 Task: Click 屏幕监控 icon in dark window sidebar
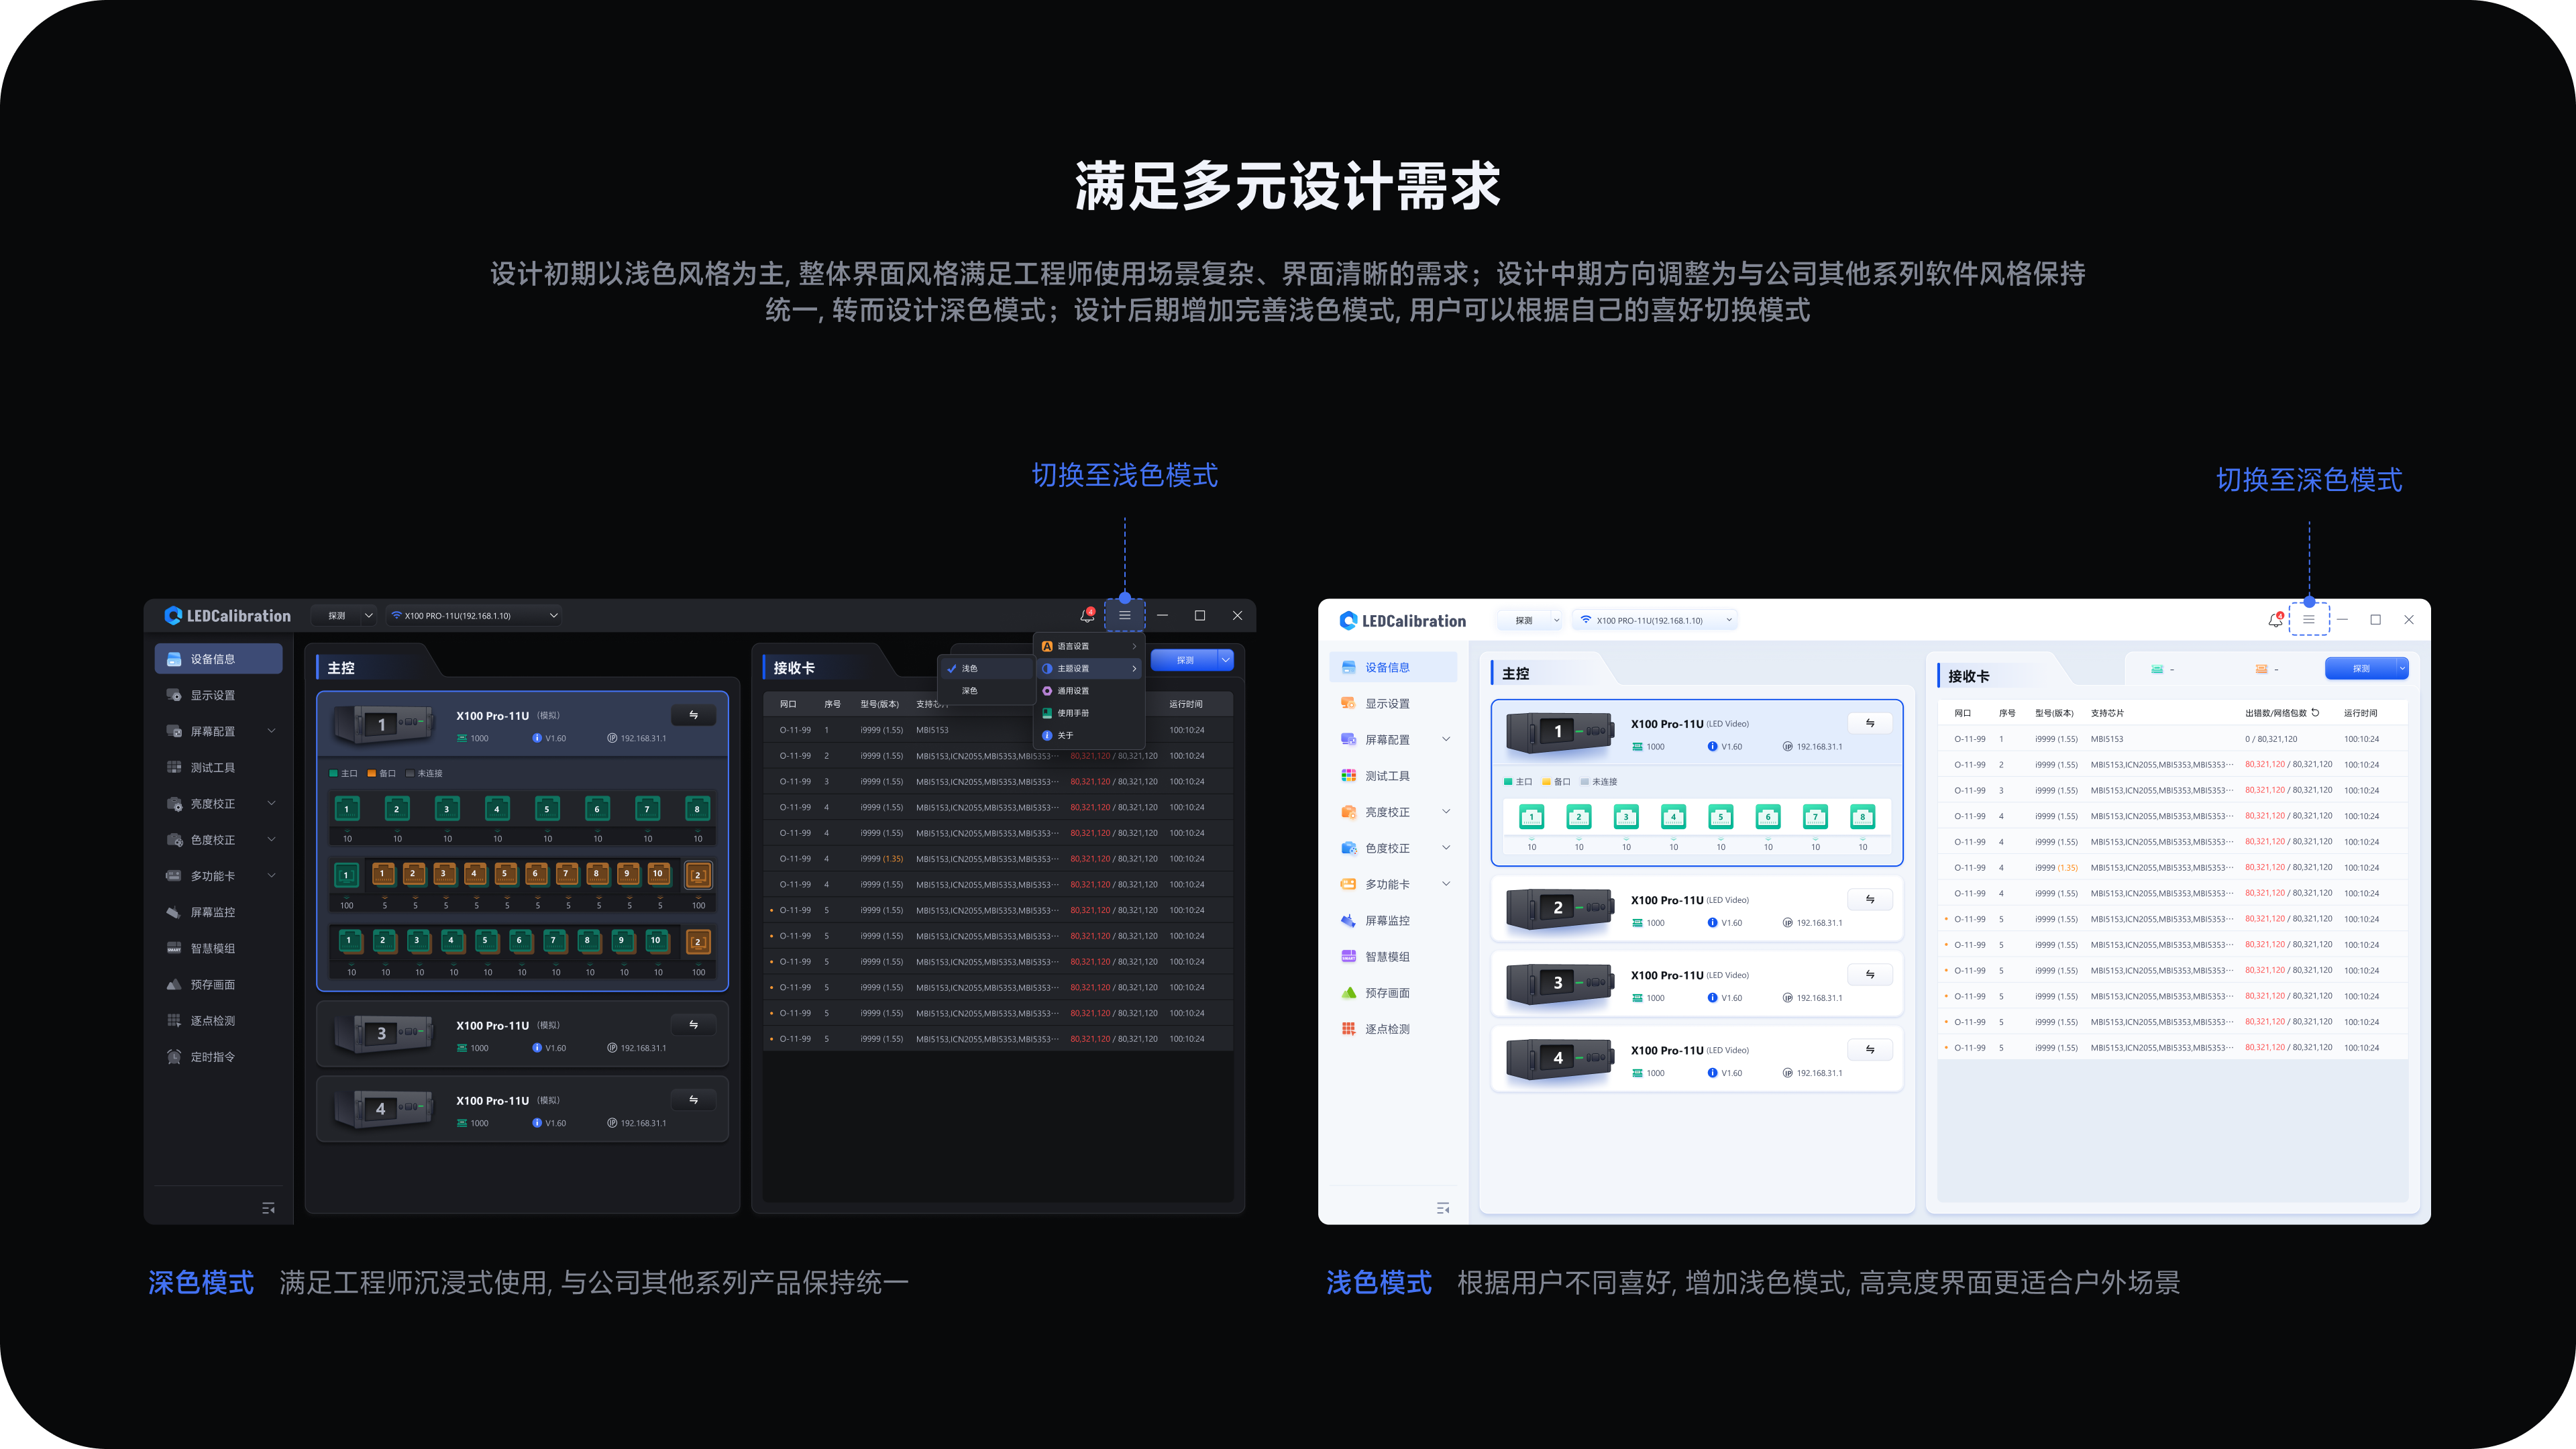tap(174, 912)
